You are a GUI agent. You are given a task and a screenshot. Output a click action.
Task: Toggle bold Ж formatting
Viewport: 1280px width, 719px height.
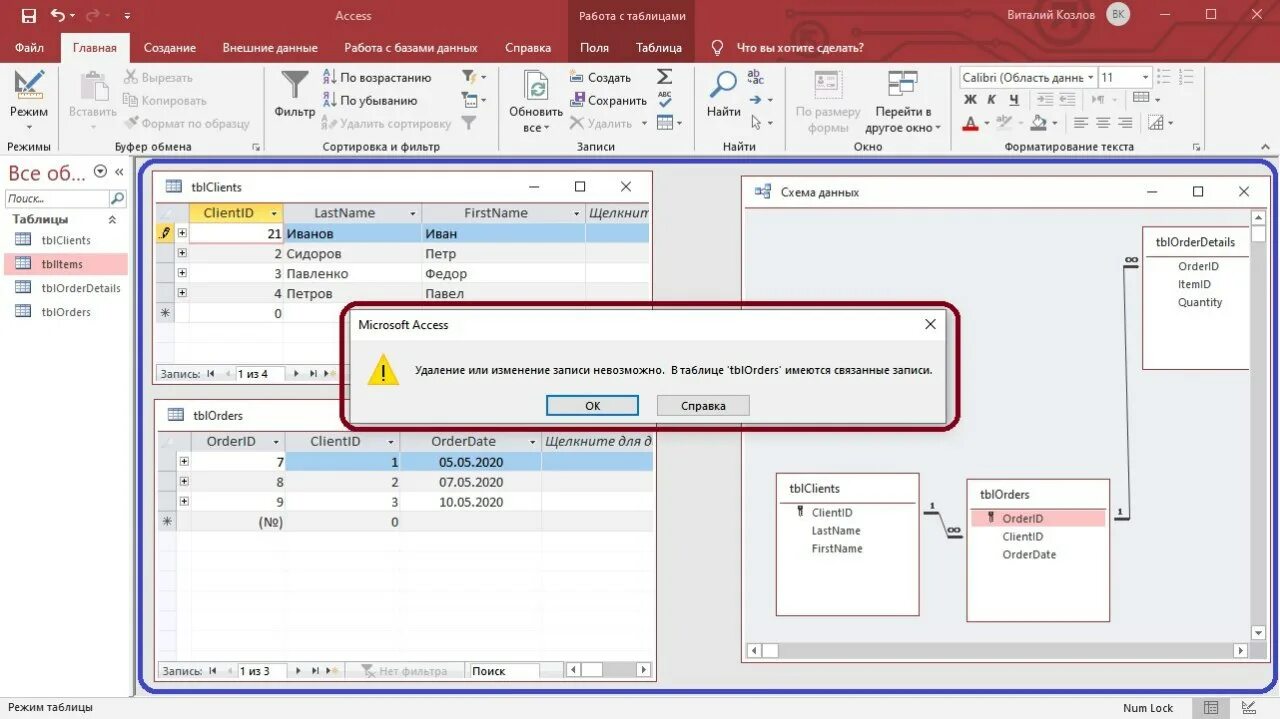(x=970, y=100)
